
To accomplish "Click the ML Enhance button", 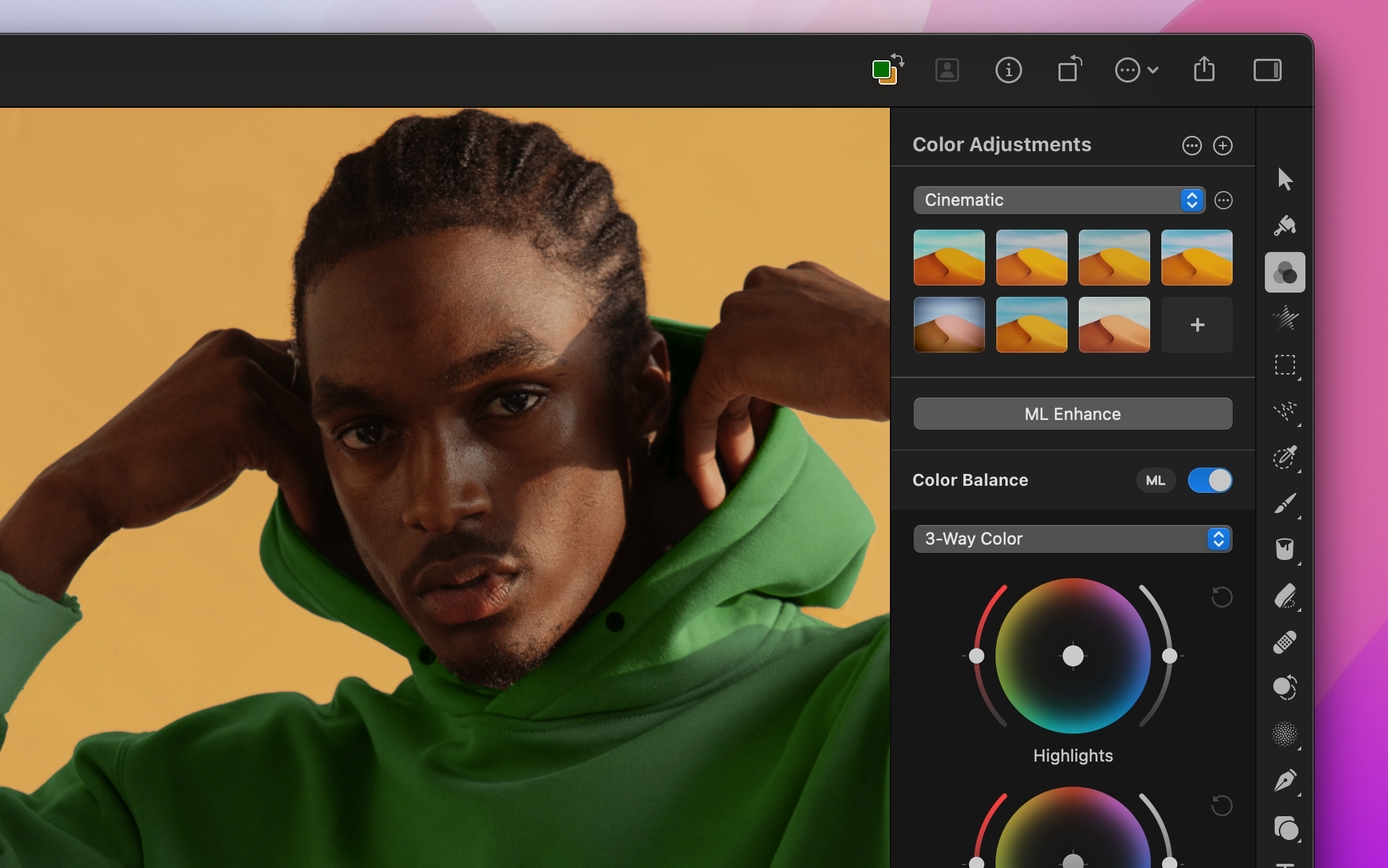I will pos(1072,414).
